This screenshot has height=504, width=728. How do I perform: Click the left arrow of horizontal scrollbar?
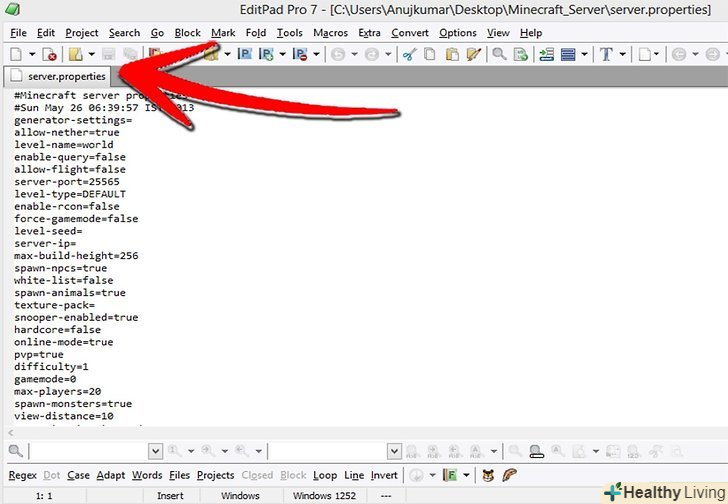11,433
